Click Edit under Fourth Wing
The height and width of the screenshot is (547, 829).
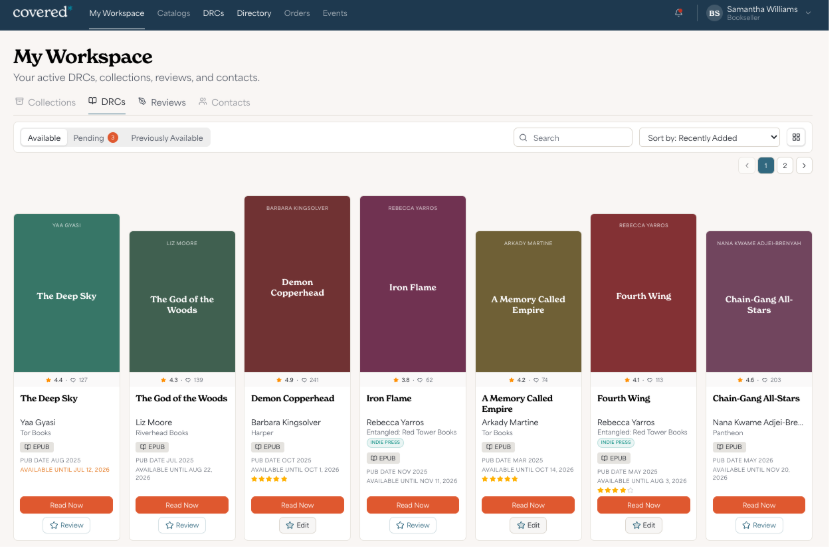[x=643, y=525]
